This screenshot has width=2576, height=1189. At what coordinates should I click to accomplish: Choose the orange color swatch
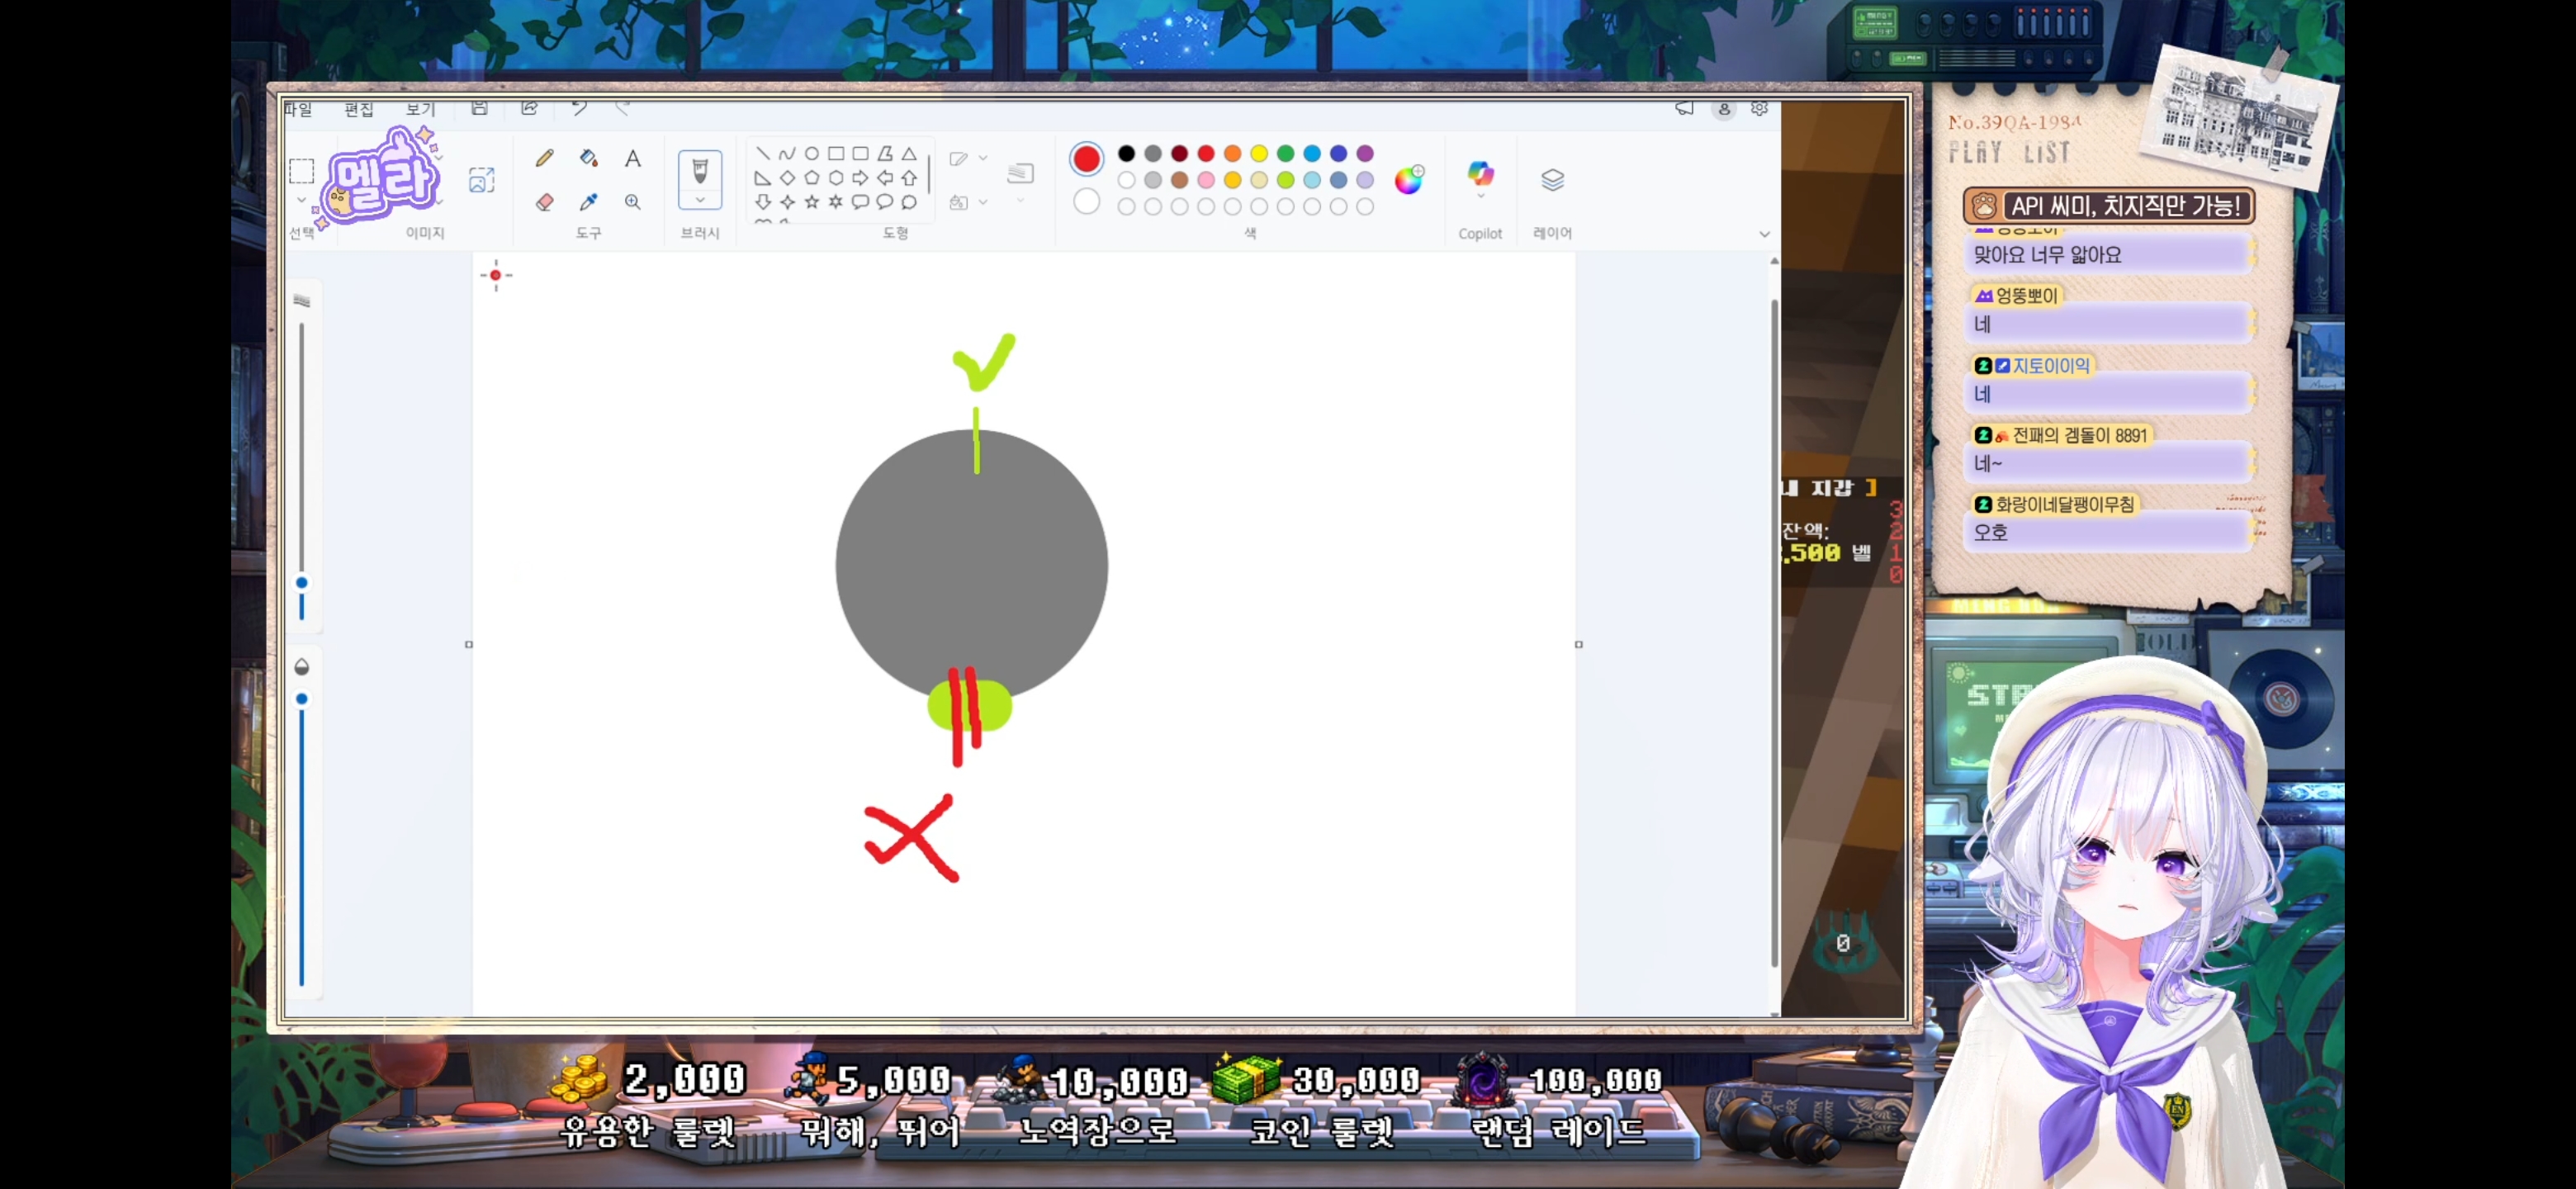(1232, 153)
